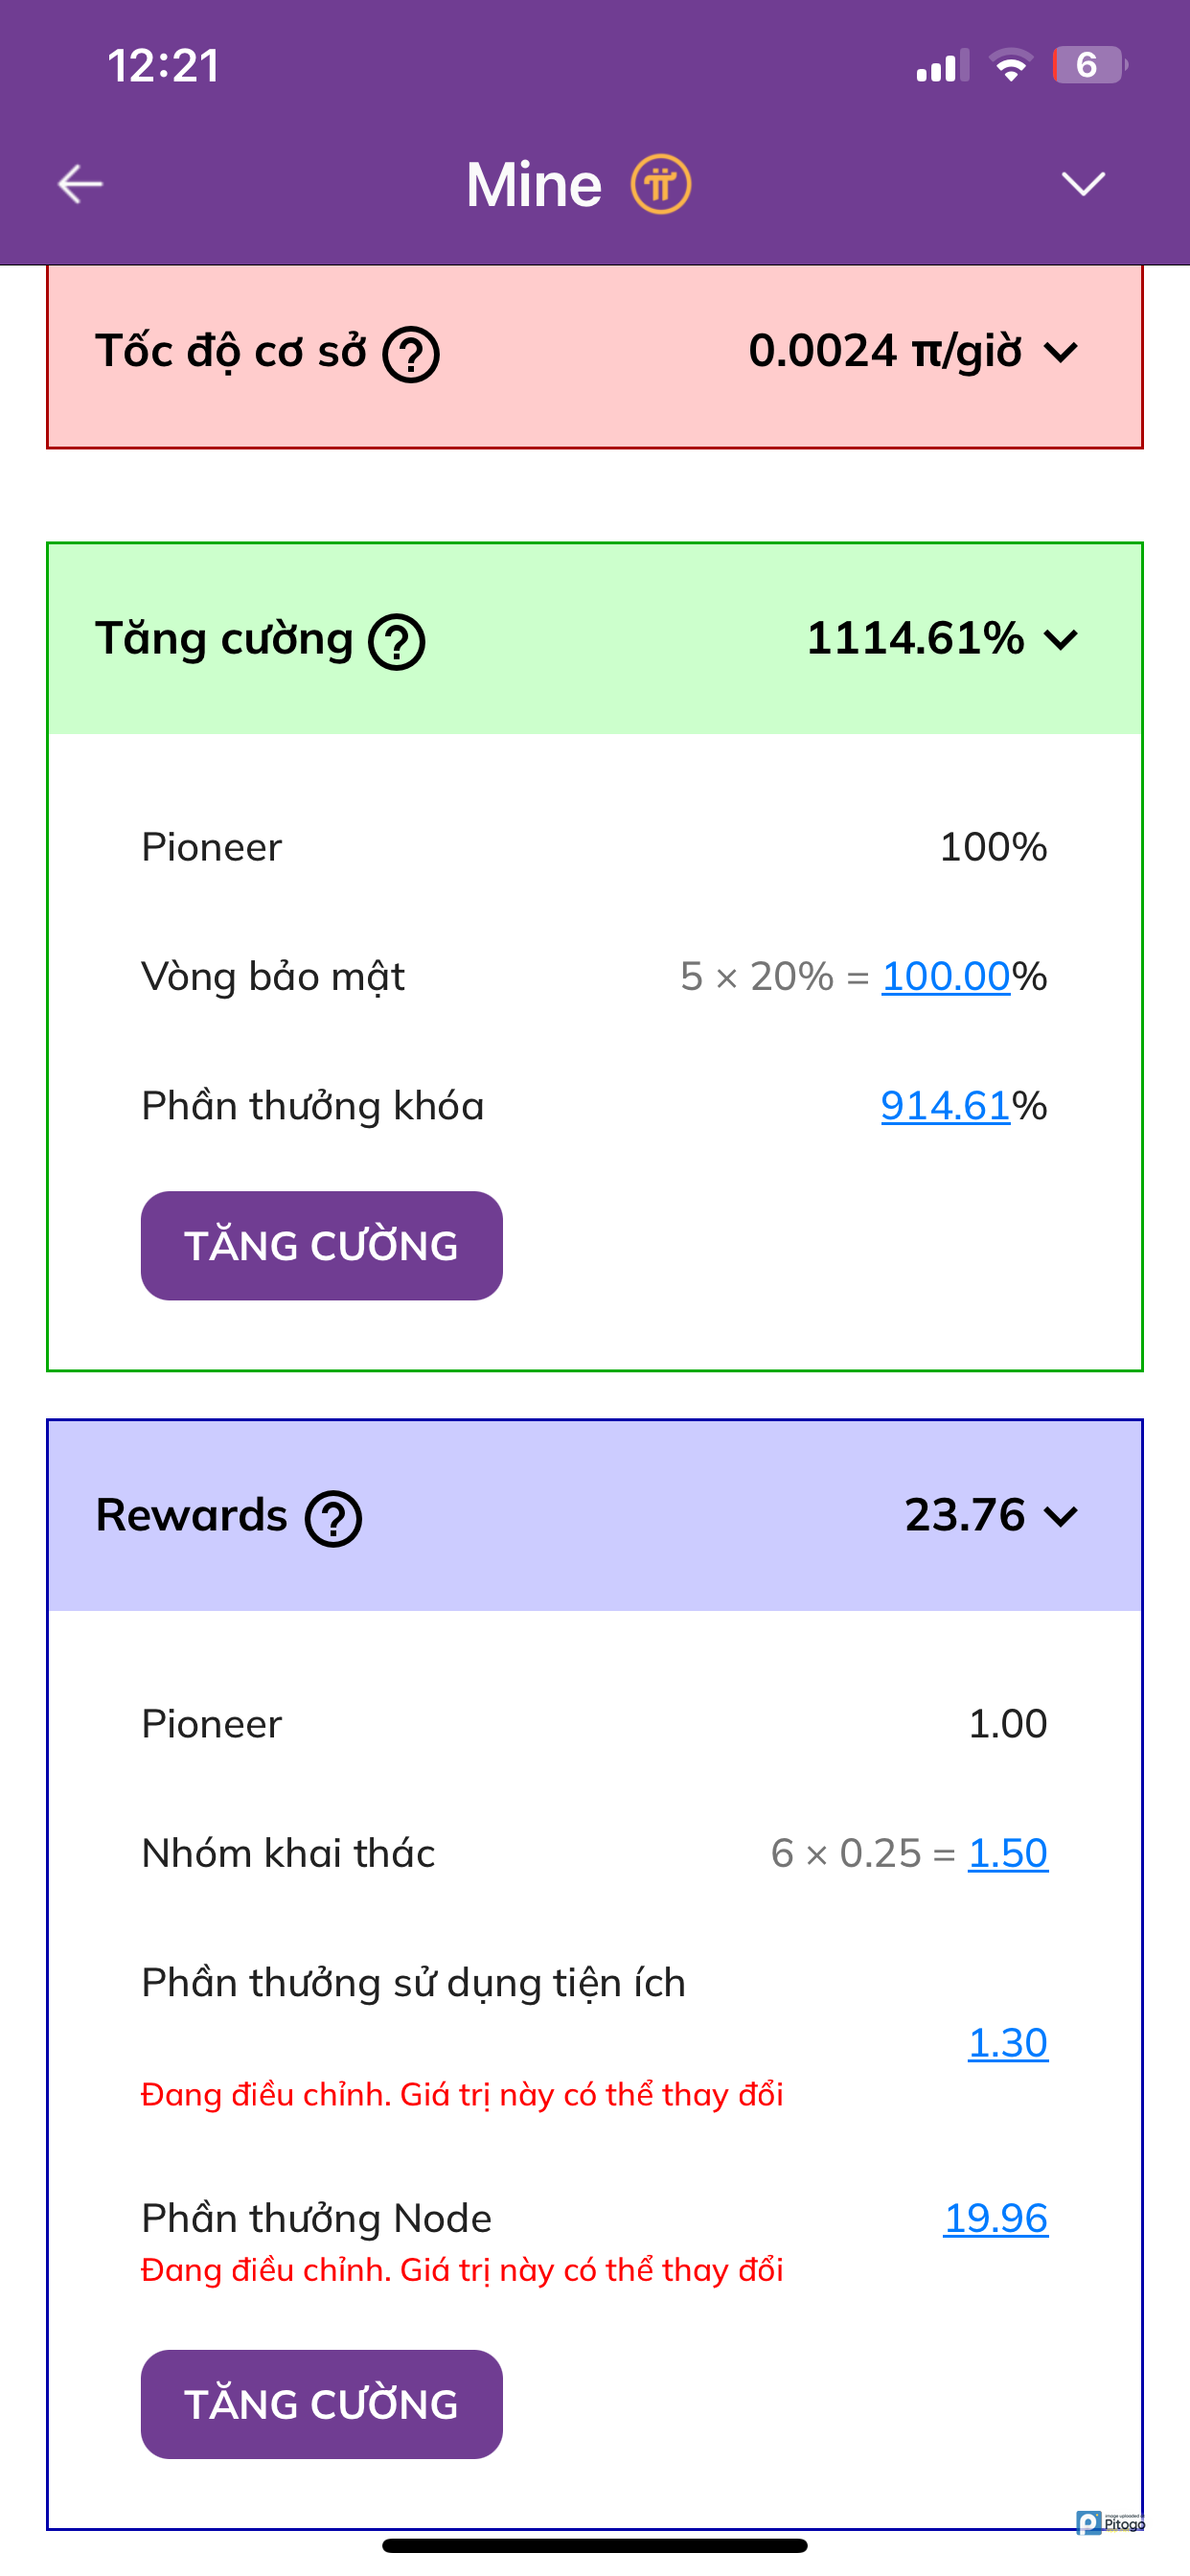Tap the battery indicator in status bar
Image resolution: width=1190 pixels, height=2576 pixels.
(x=1089, y=66)
